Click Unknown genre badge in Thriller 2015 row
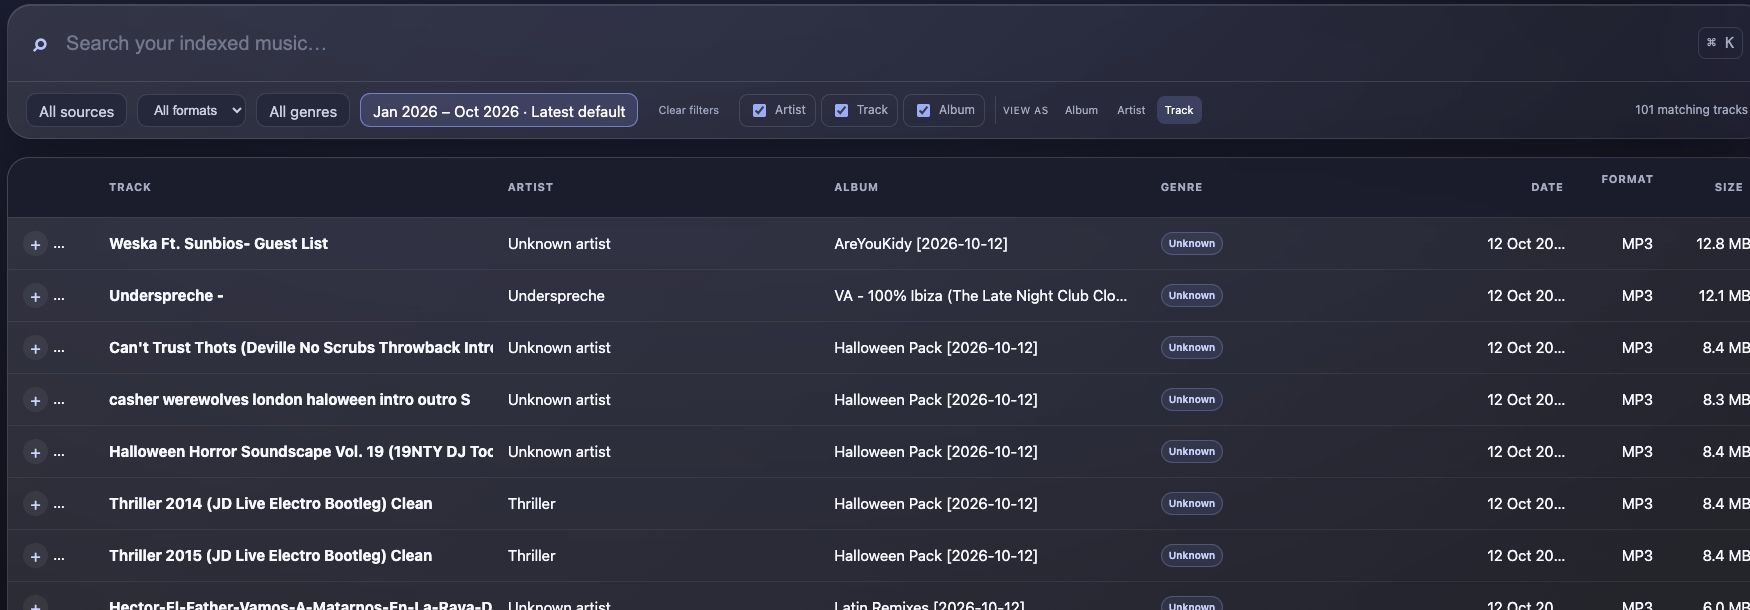The width and height of the screenshot is (1750, 610). 1192,555
